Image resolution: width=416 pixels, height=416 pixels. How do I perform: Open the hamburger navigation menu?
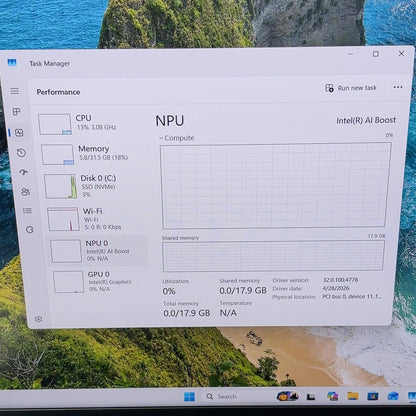14,91
